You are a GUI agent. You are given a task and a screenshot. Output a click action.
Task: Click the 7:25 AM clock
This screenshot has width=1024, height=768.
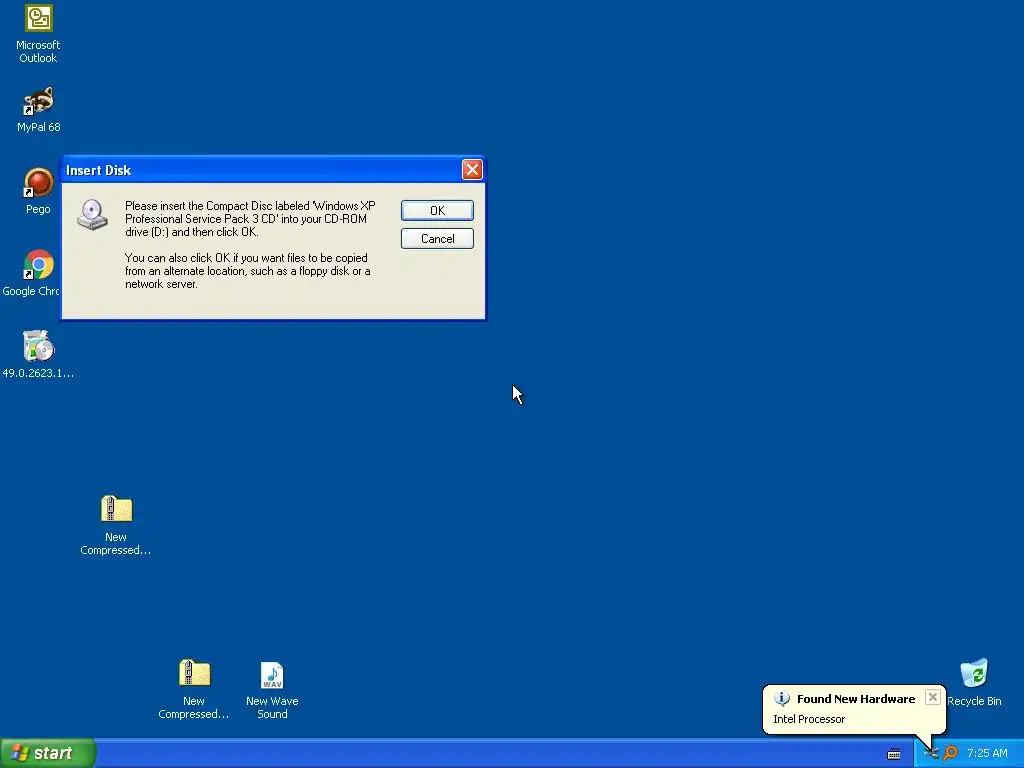[x=987, y=753]
